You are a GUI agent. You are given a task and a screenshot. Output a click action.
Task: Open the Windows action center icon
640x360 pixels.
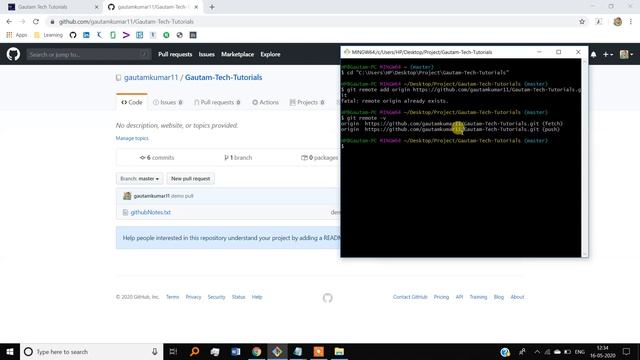coord(627,351)
